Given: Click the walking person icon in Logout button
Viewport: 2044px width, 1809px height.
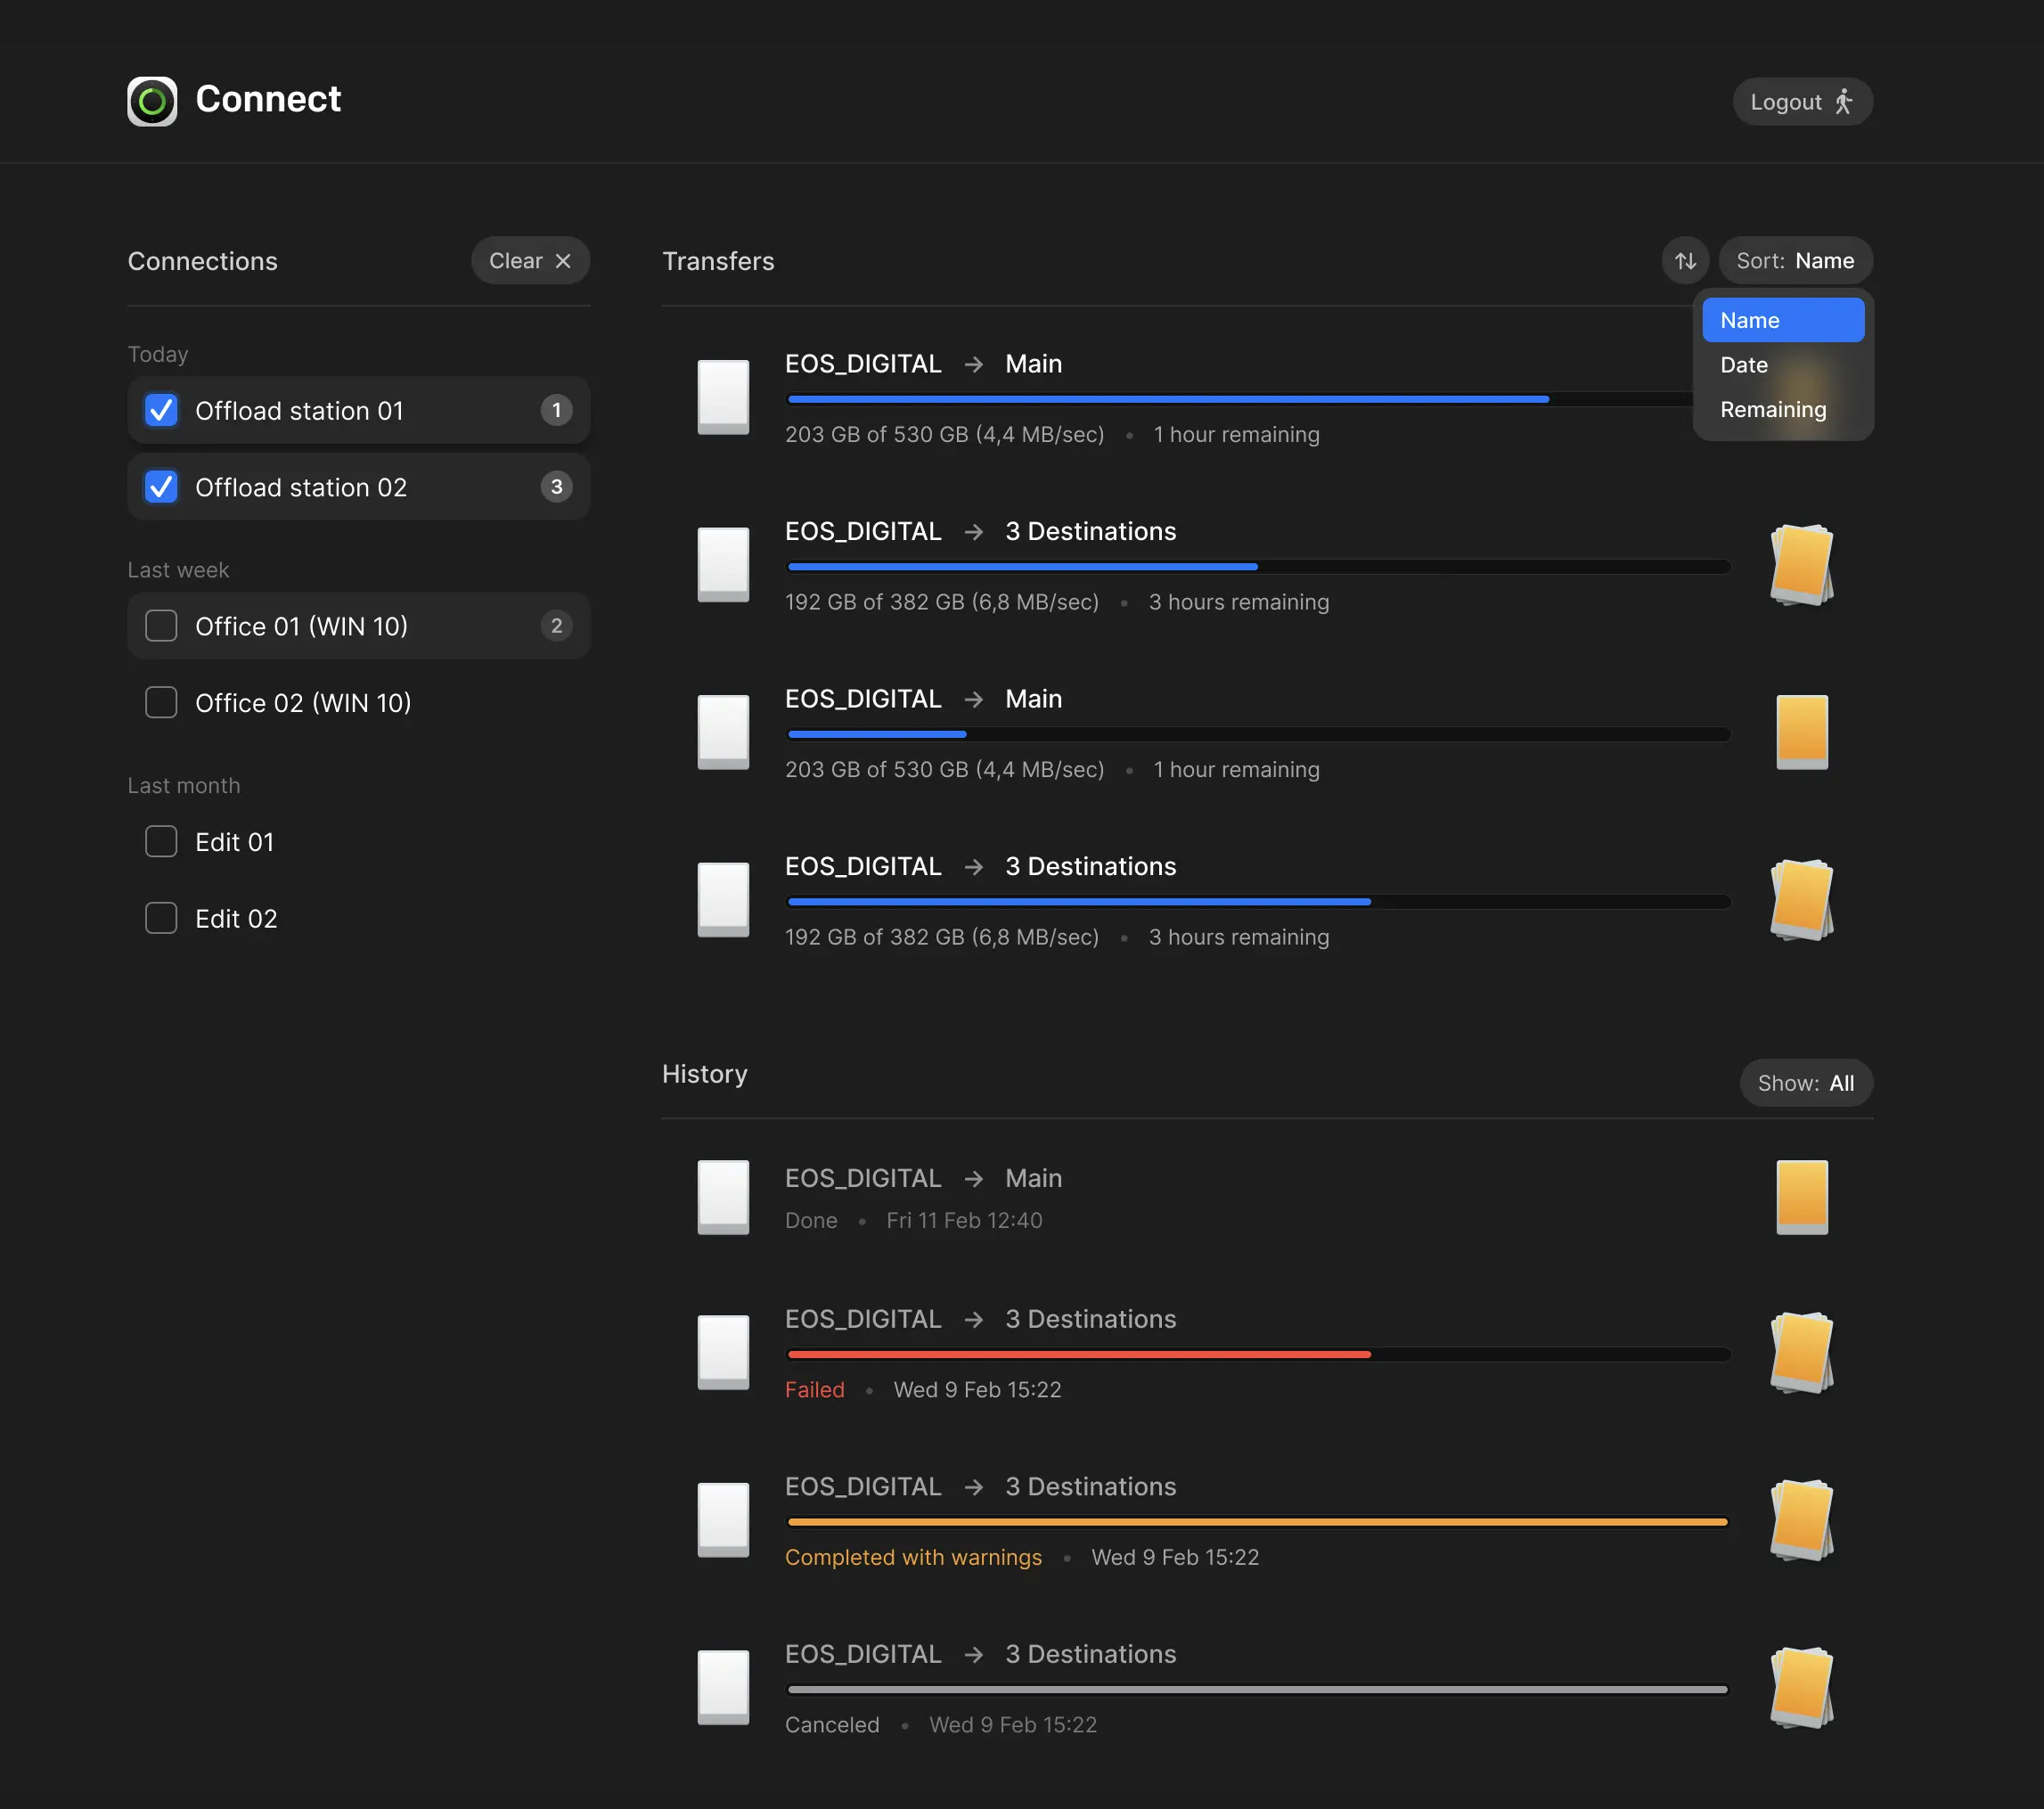Looking at the screenshot, I should pyautogui.click(x=1843, y=102).
